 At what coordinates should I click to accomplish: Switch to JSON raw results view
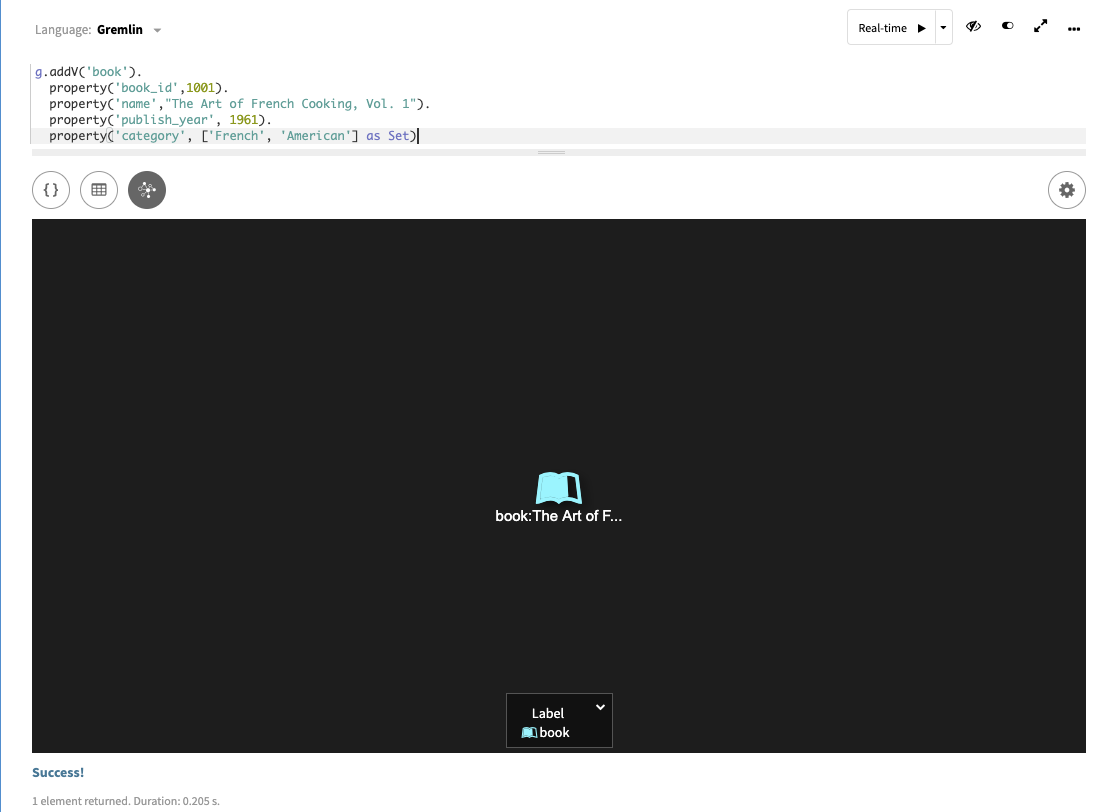click(51, 190)
